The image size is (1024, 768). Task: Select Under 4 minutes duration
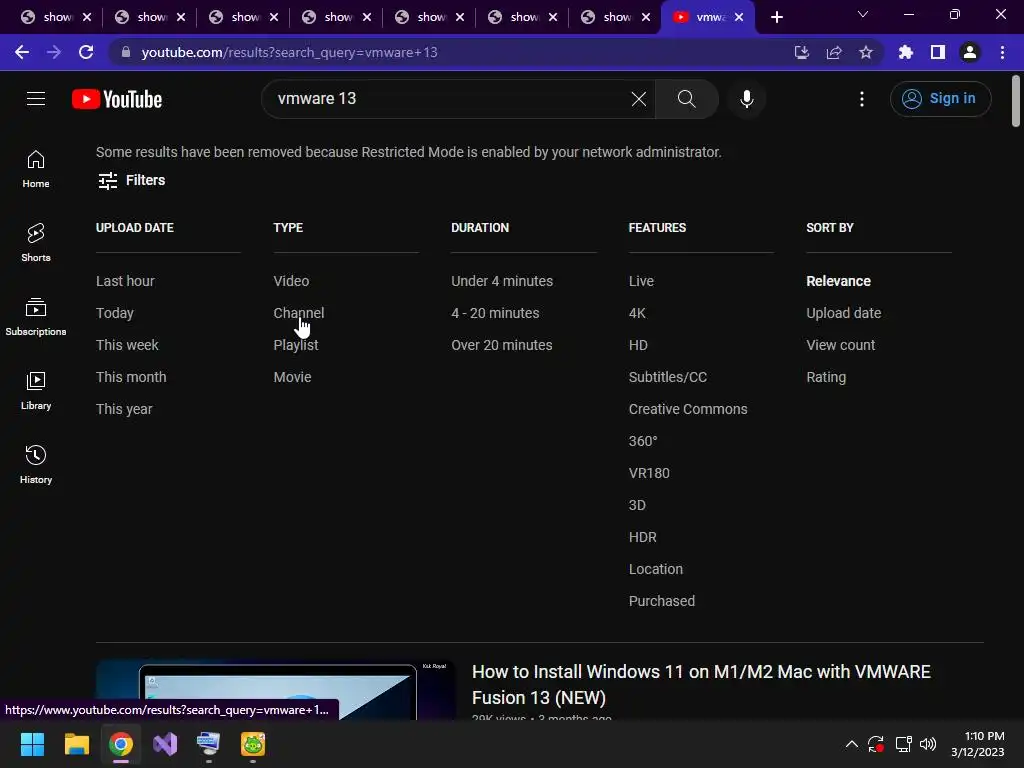tap(502, 281)
